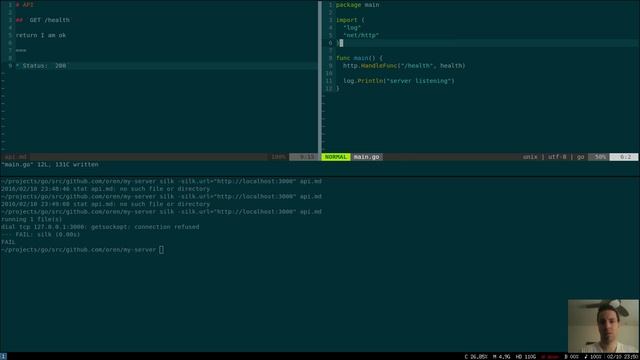
Task: Click the '* Status: 200' line
Action: pyautogui.click(x=41, y=66)
